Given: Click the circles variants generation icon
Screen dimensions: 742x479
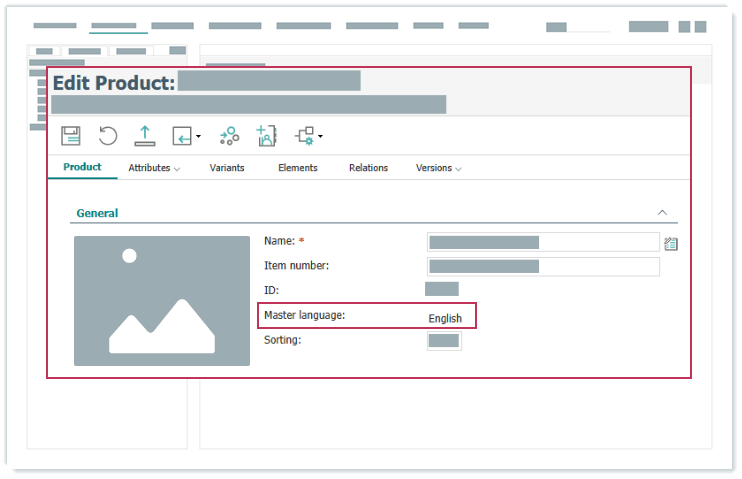Looking at the screenshot, I should point(229,136).
